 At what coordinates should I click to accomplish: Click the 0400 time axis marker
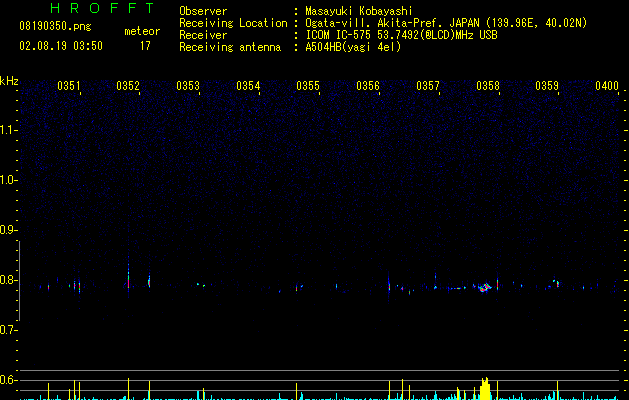tap(607, 86)
